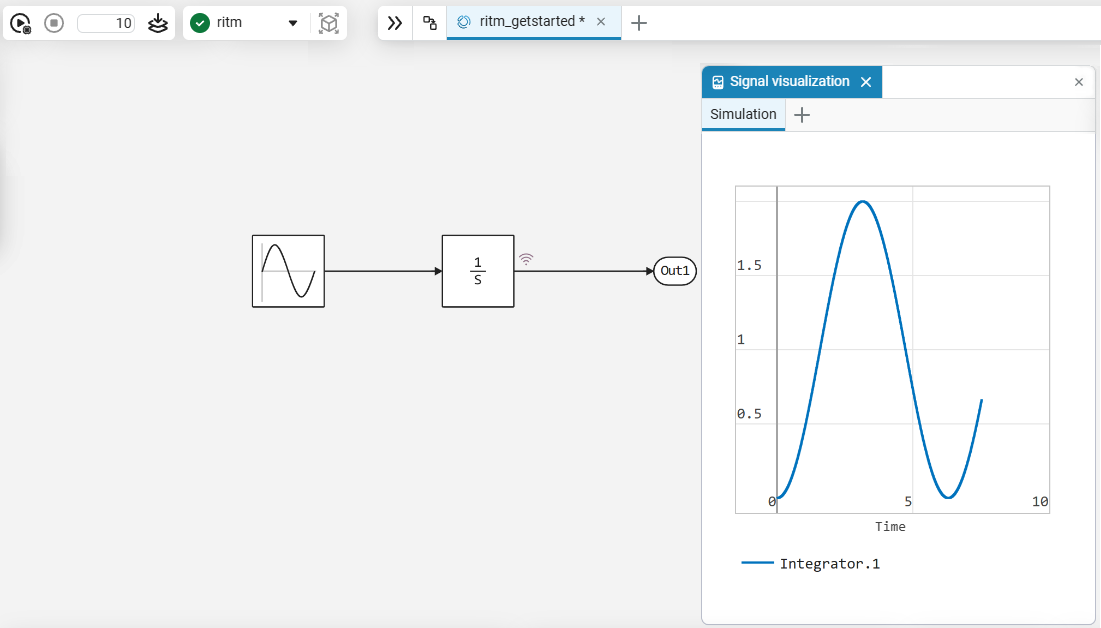Click the Signal visualization tab icon
1101x628 pixels.
pyautogui.click(x=718, y=82)
